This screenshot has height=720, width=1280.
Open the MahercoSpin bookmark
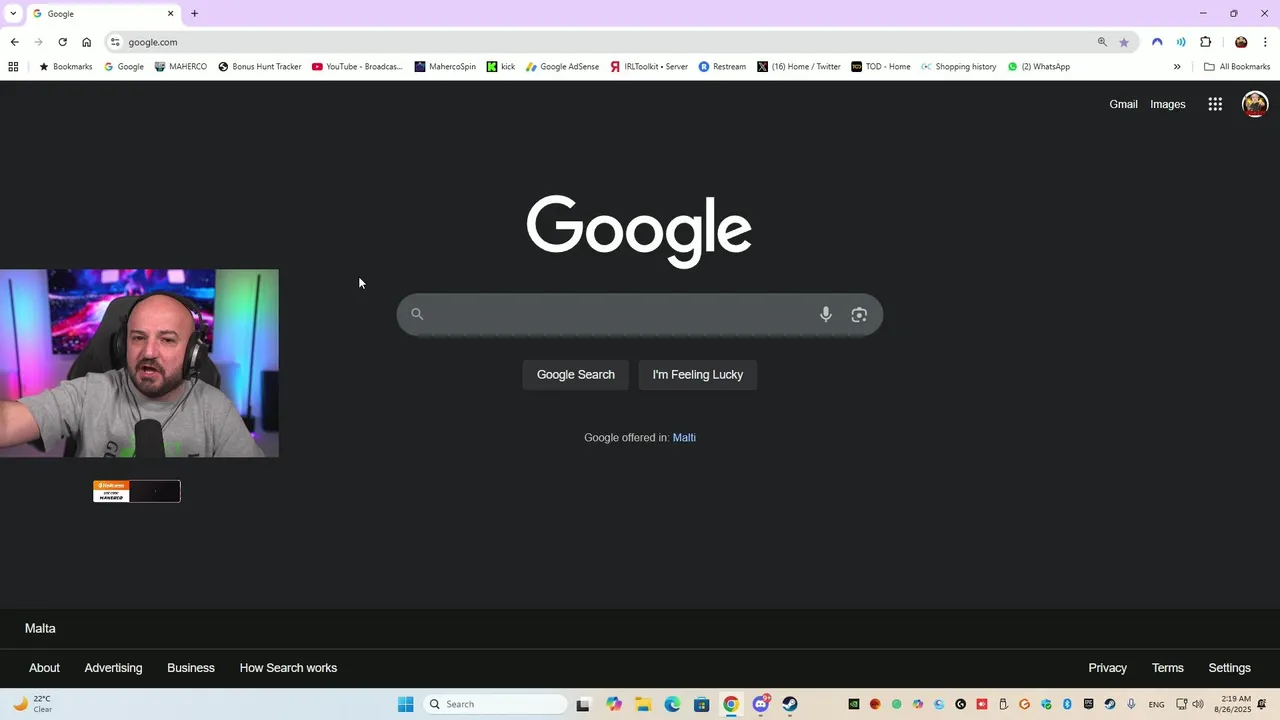[x=445, y=66]
